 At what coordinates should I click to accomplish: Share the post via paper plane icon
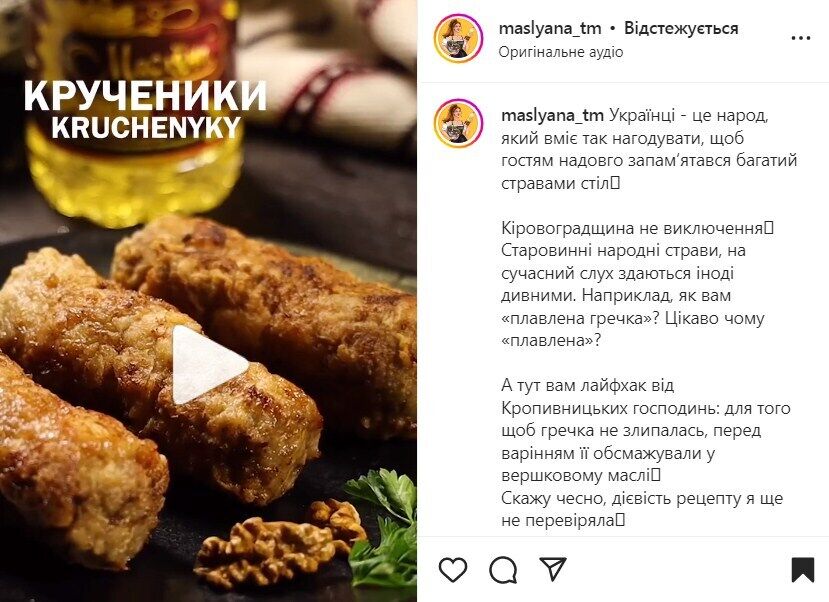click(x=552, y=569)
